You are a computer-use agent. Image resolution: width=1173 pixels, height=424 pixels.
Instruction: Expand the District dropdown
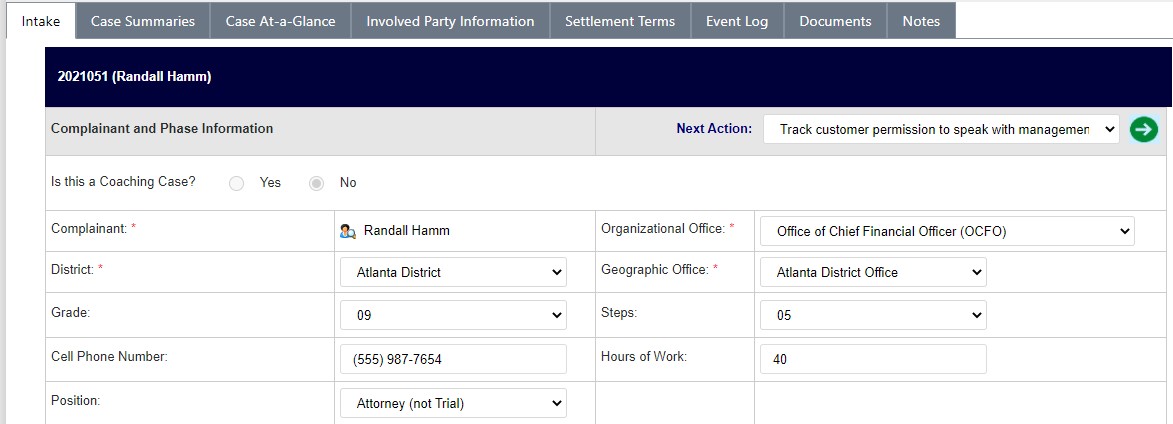coord(453,272)
